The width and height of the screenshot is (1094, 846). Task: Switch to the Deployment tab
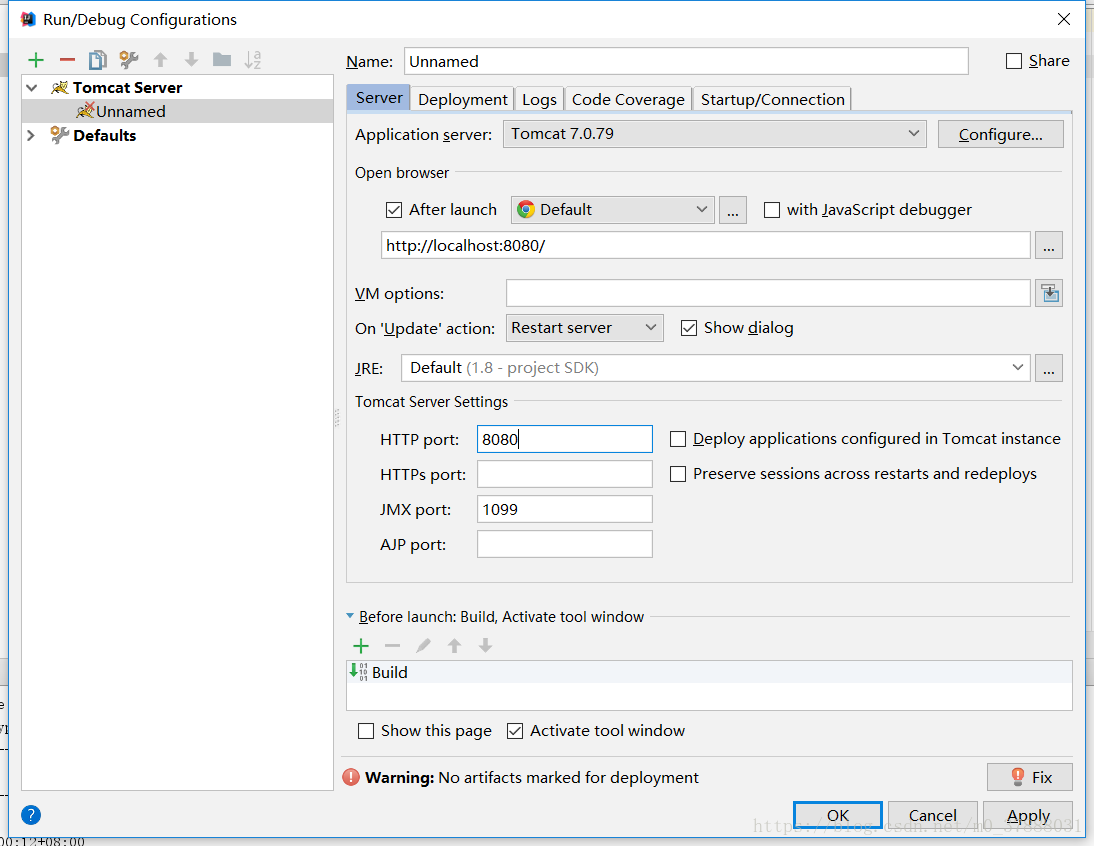click(x=463, y=99)
